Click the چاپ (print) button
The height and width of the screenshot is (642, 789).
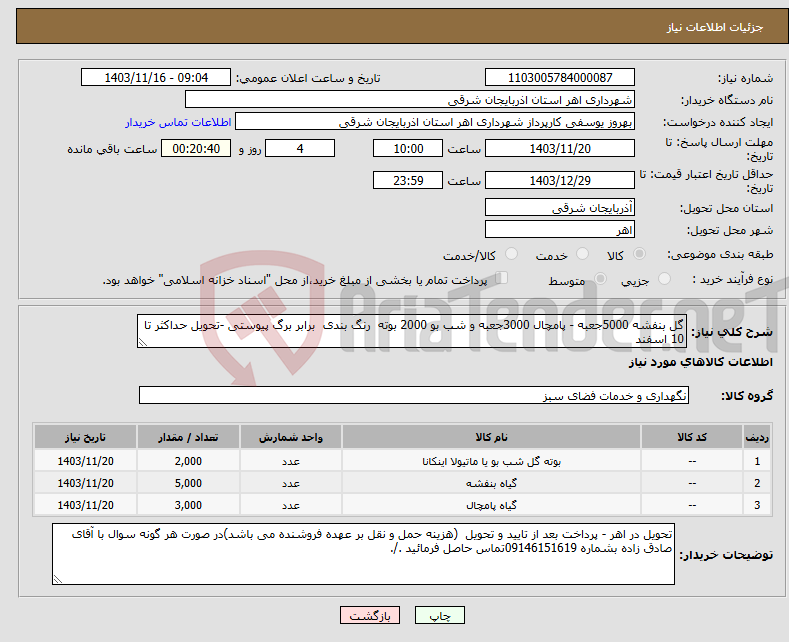tap(439, 615)
